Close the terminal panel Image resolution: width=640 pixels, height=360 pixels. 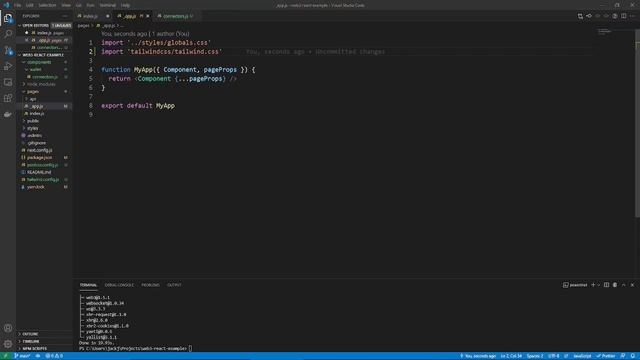click(x=632, y=285)
